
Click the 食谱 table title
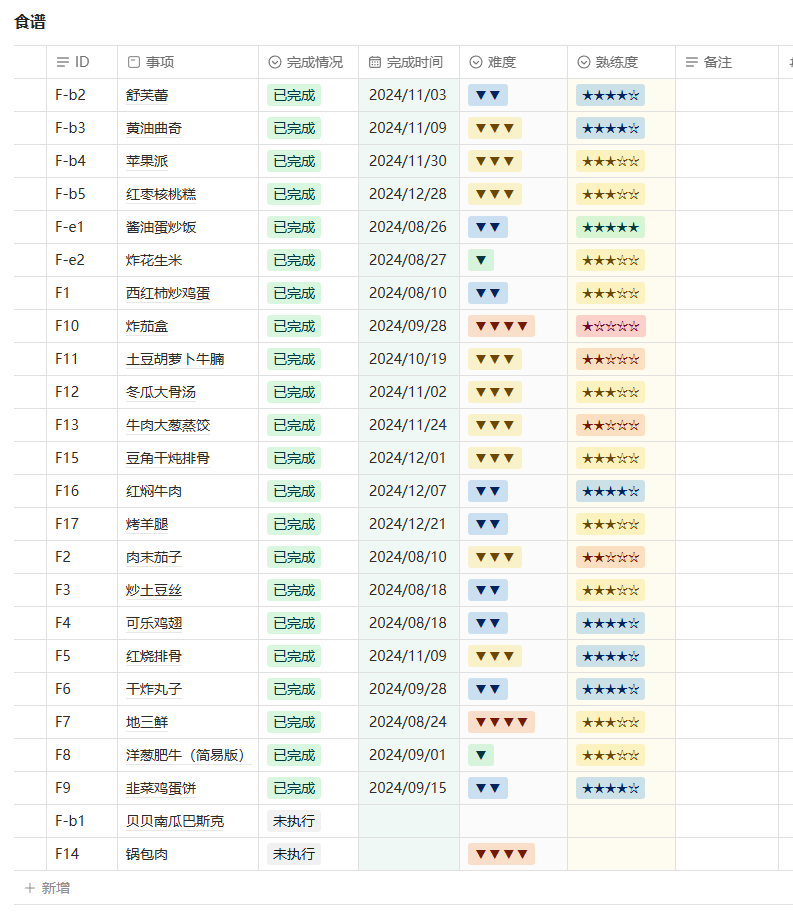pyautogui.click(x=30, y=22)
